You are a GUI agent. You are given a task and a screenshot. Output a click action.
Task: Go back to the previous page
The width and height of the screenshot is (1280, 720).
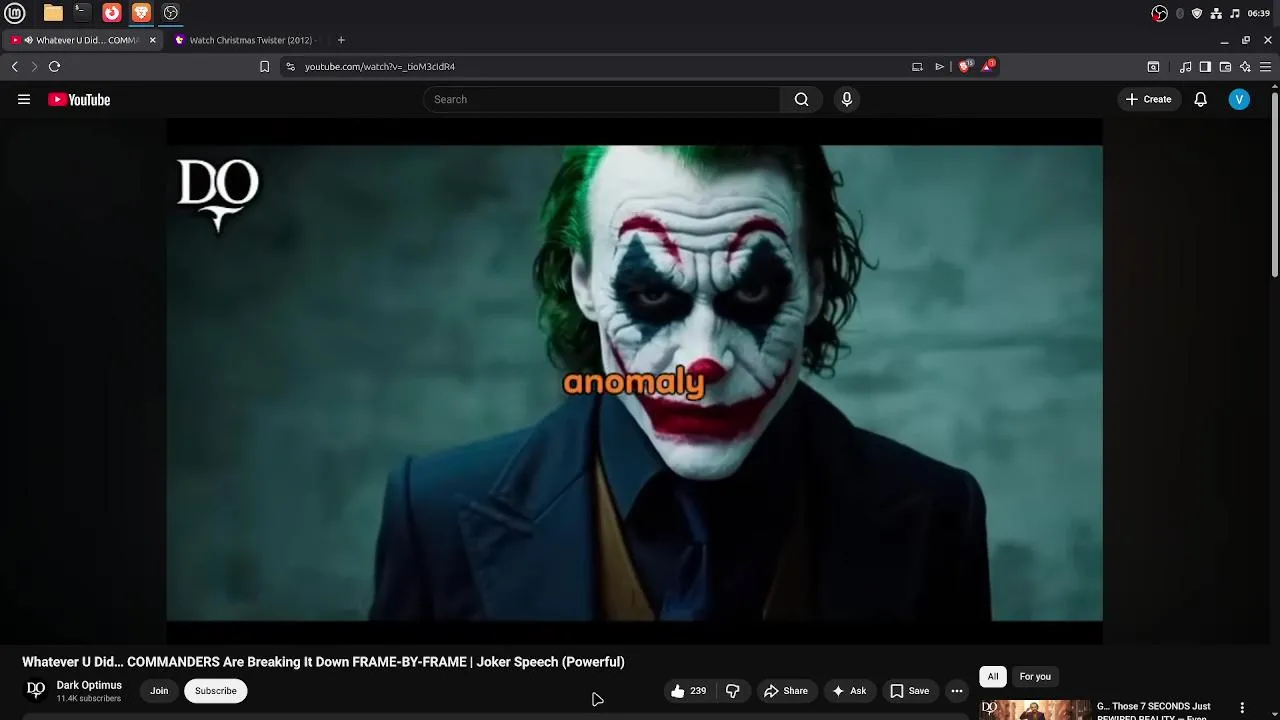tap(14, 66)
